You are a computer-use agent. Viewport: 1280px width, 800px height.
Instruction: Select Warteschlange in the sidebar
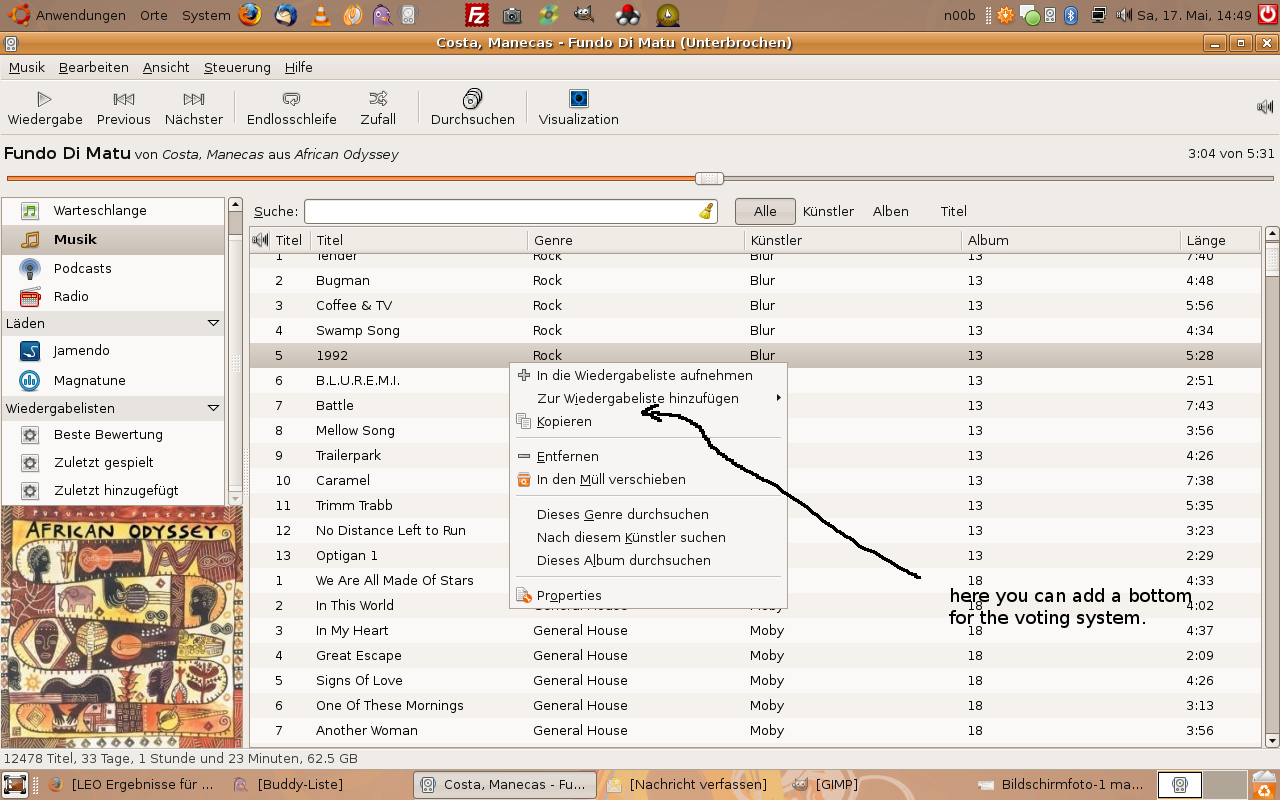pyautogui.click(x=113, y=211)
